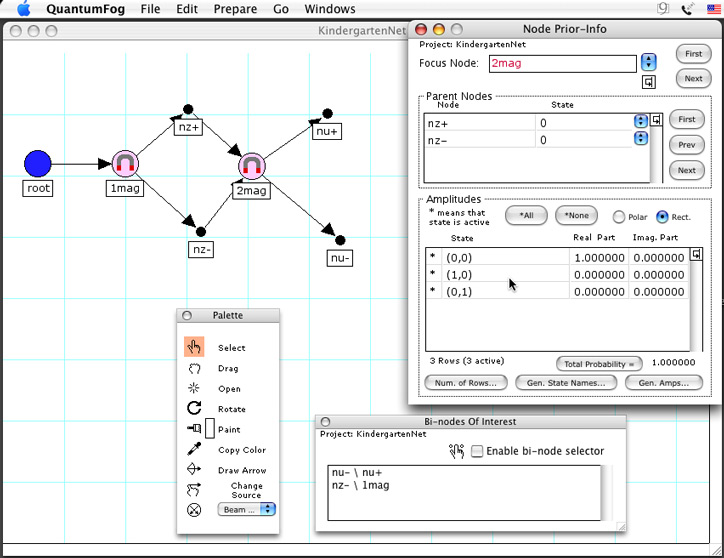Click the popup icon below Focus Node stepper
This screenshot has width=724, height=558.
[x=649, y=82]
